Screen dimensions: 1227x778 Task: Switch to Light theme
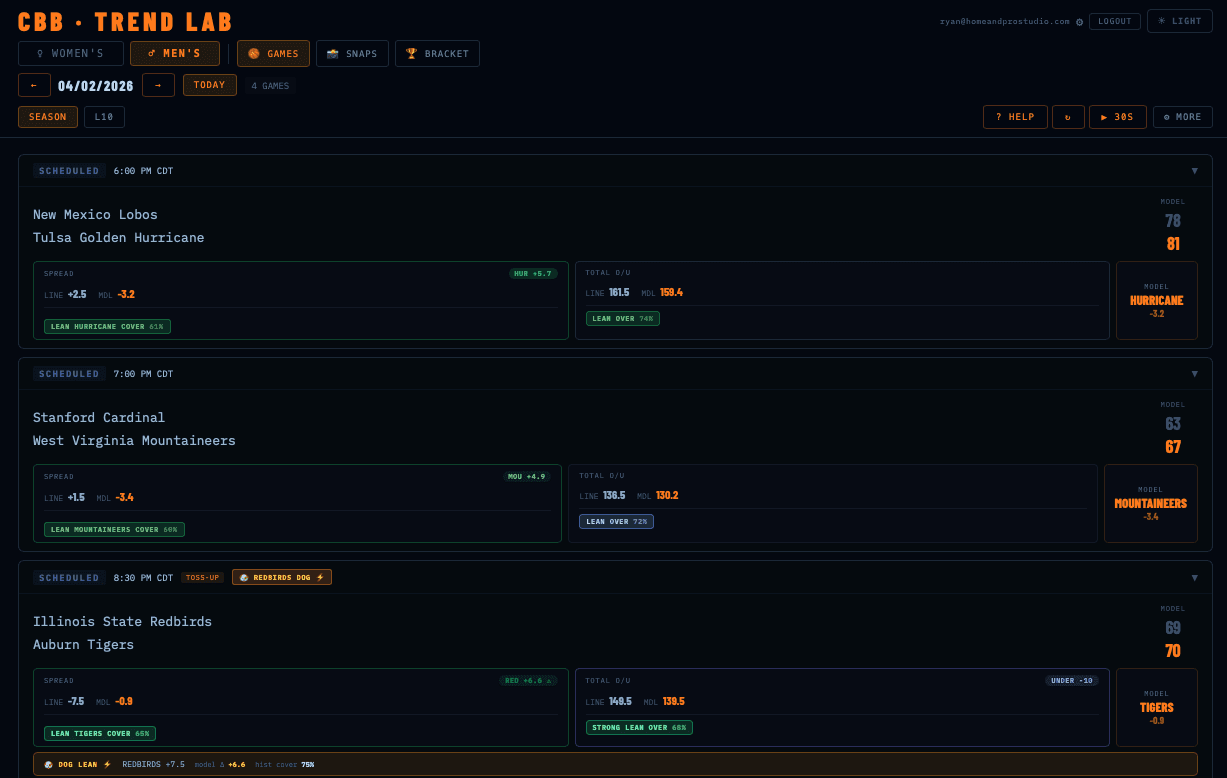[x=1180, y=21]
